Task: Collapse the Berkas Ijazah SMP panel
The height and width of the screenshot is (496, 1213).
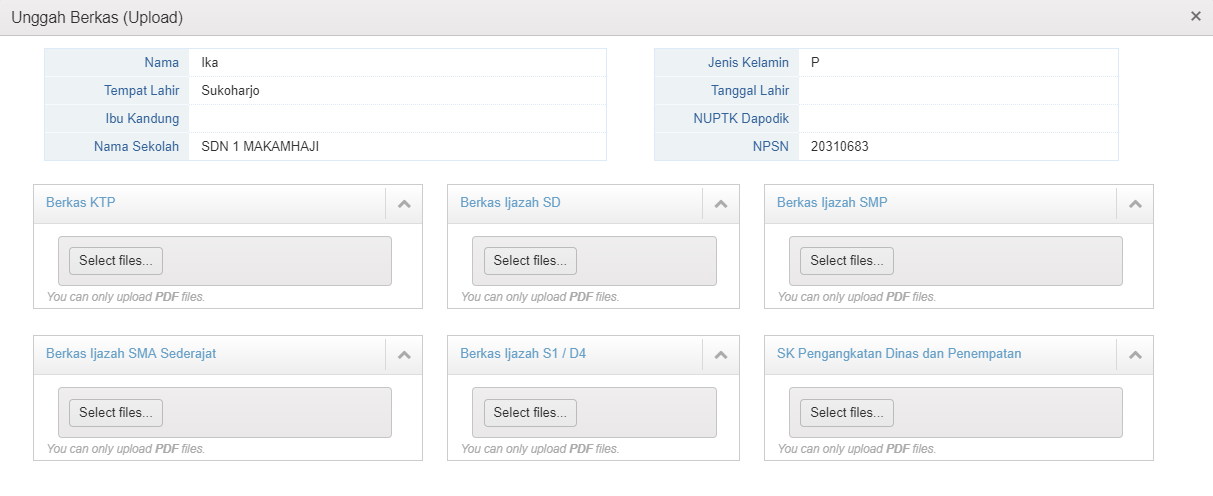Action: 1135,203
